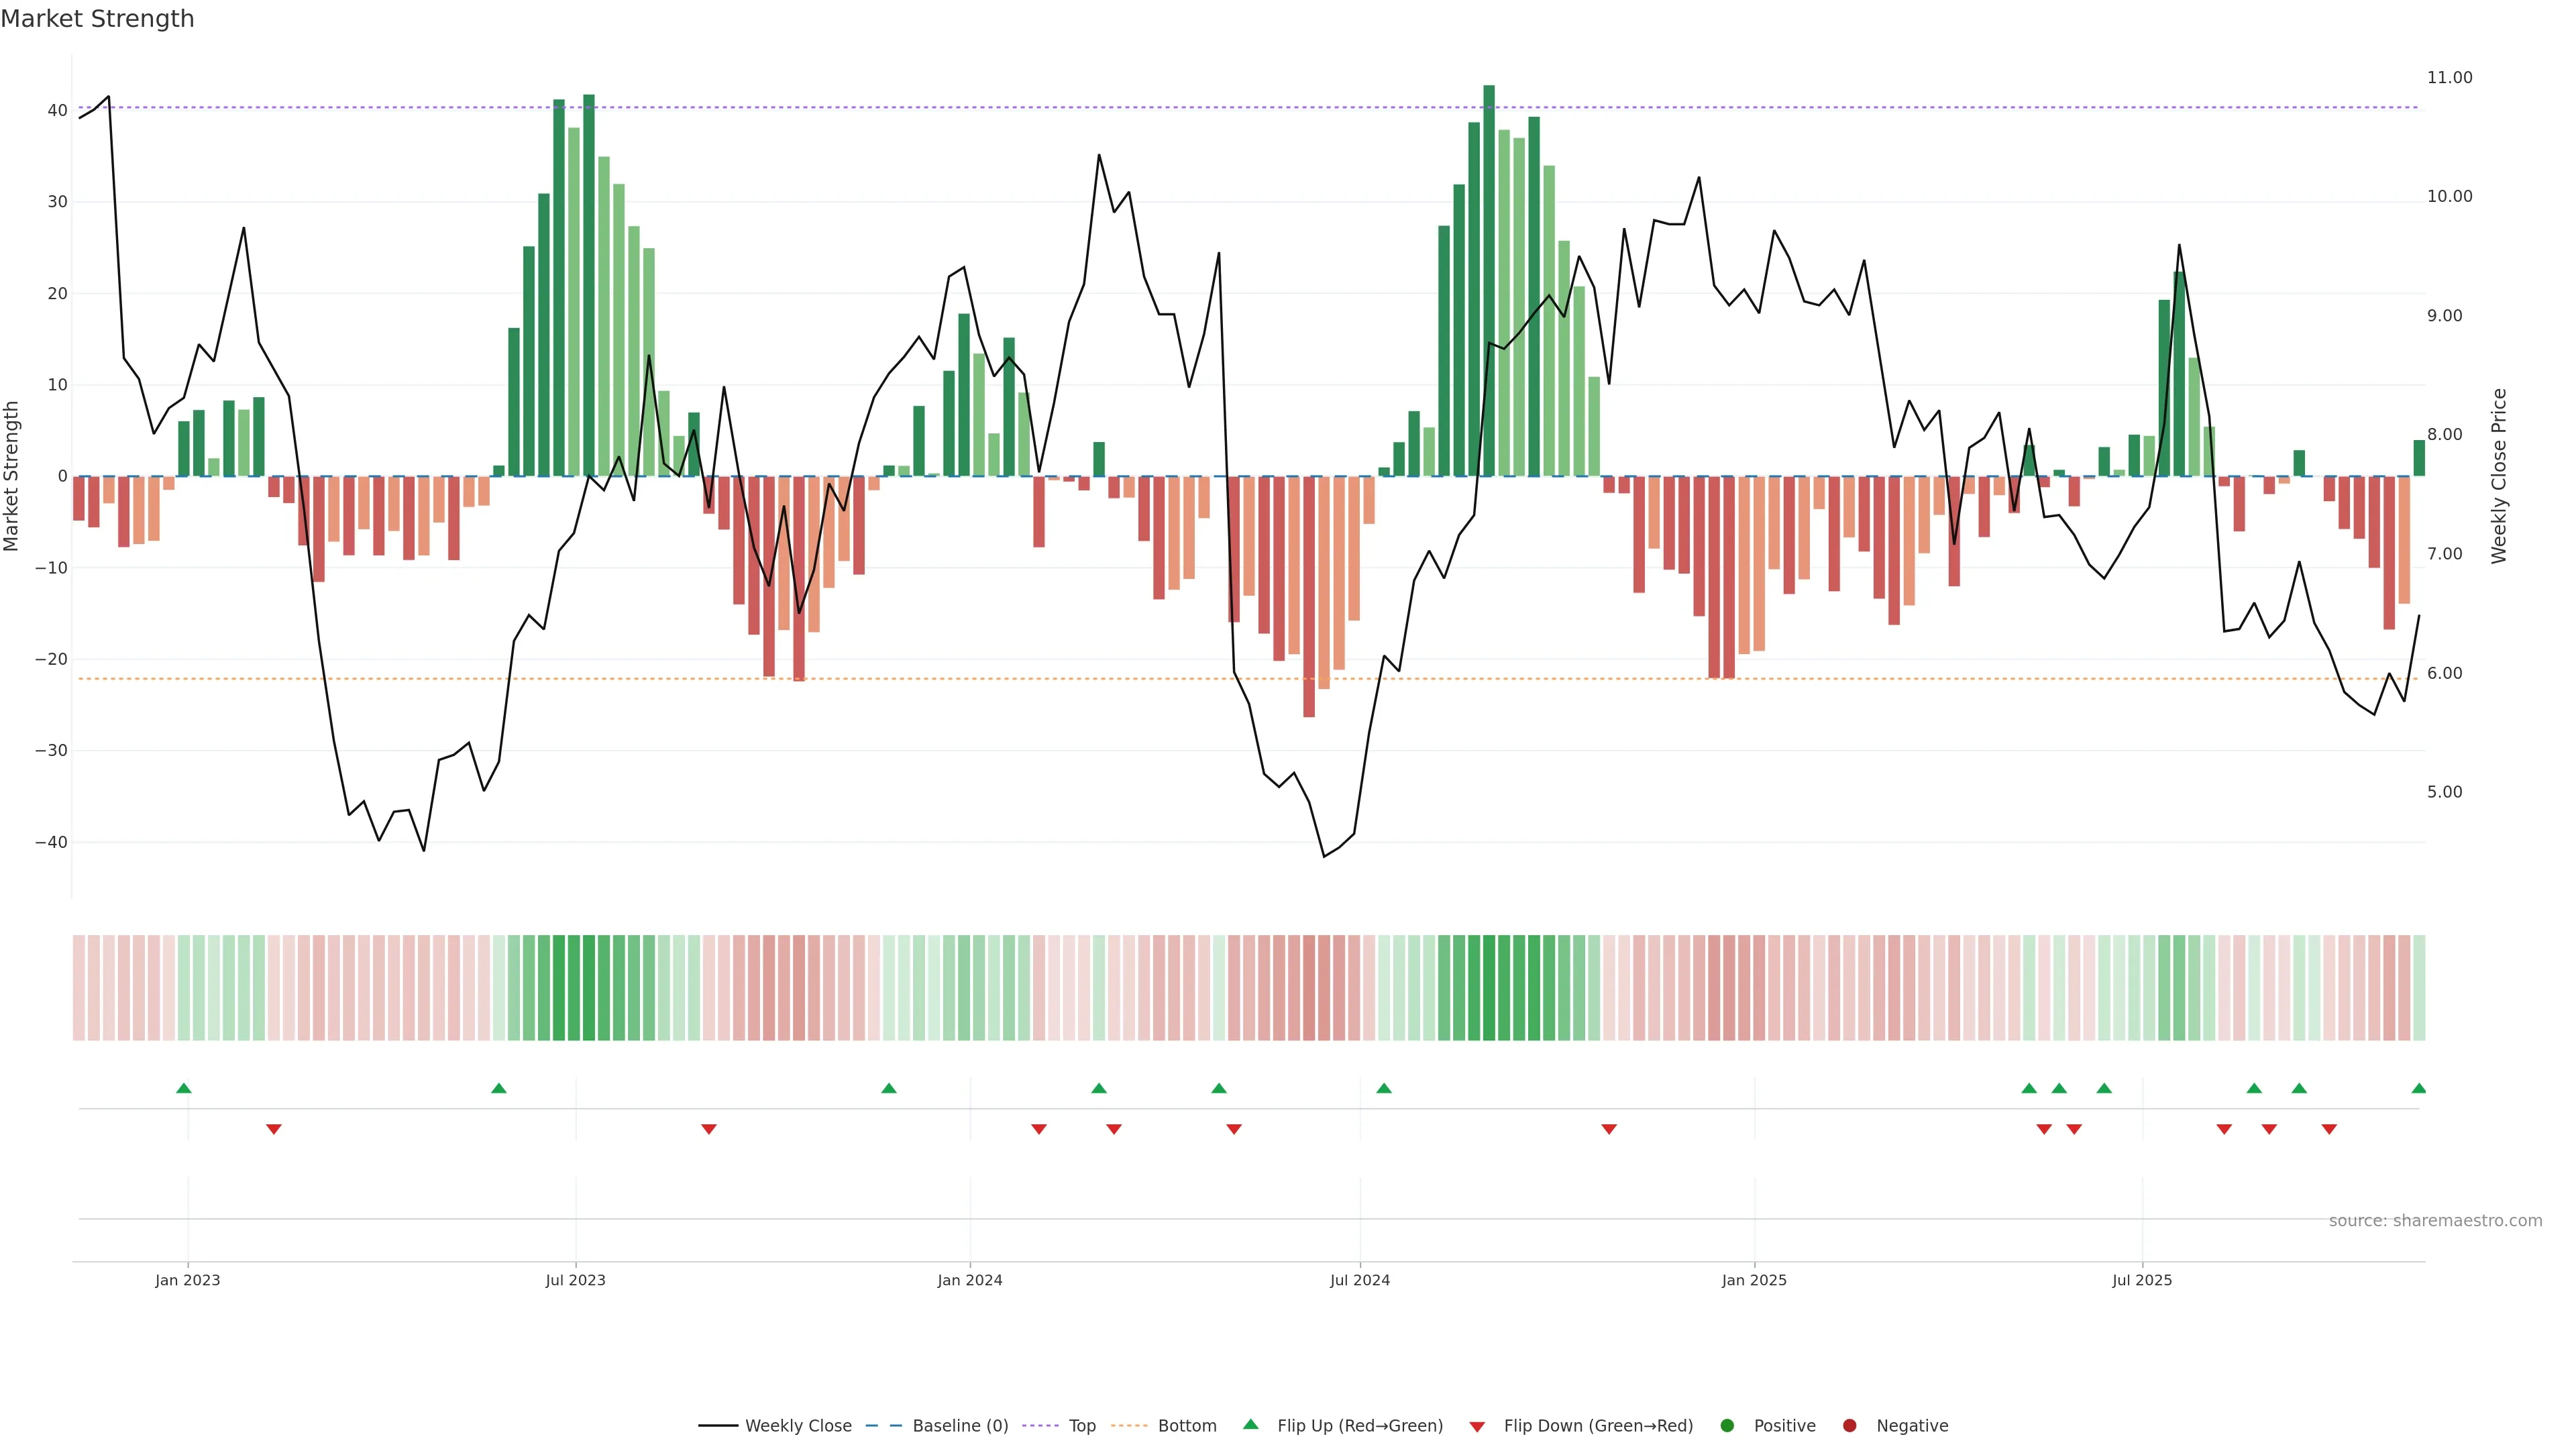Click the Market Strength chart title

tap(97, 19)
